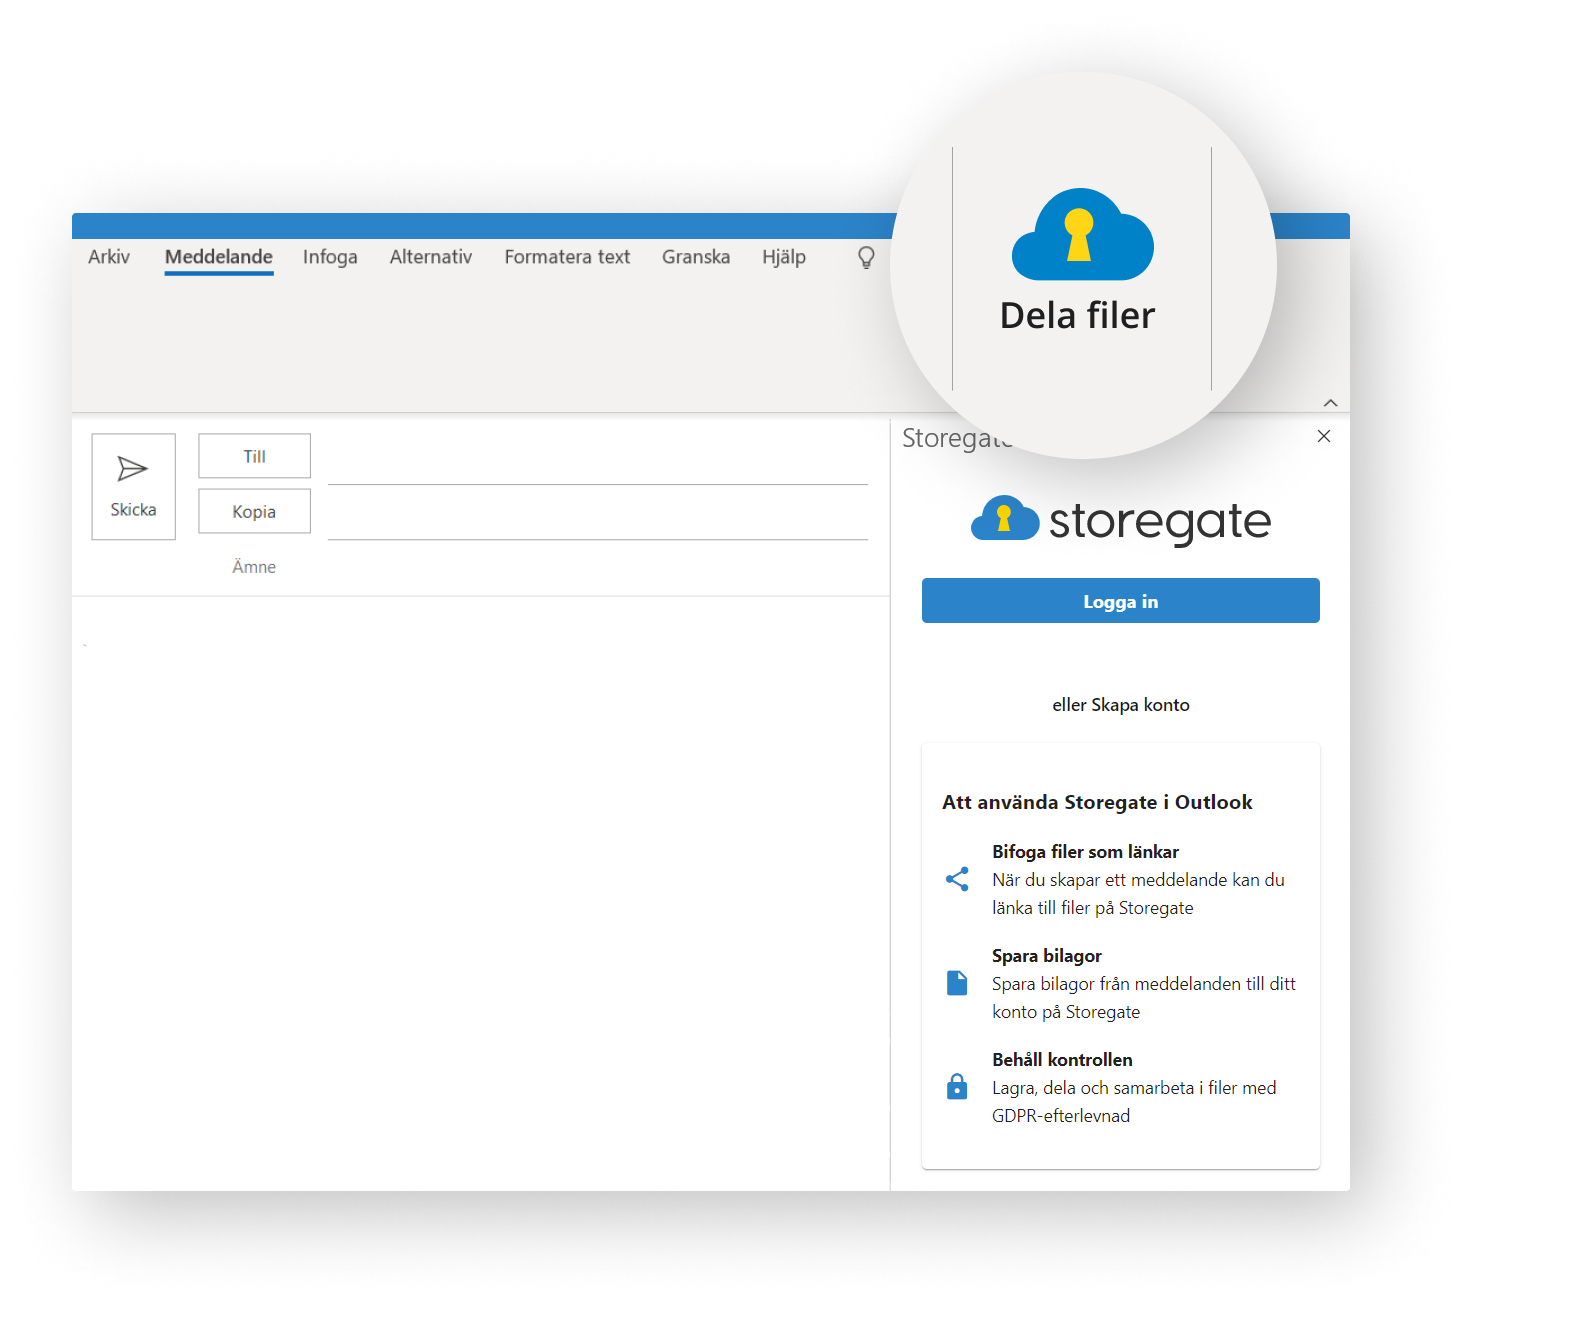Click the 'Bifoga filer som länkar' text

click(1085, 852)
